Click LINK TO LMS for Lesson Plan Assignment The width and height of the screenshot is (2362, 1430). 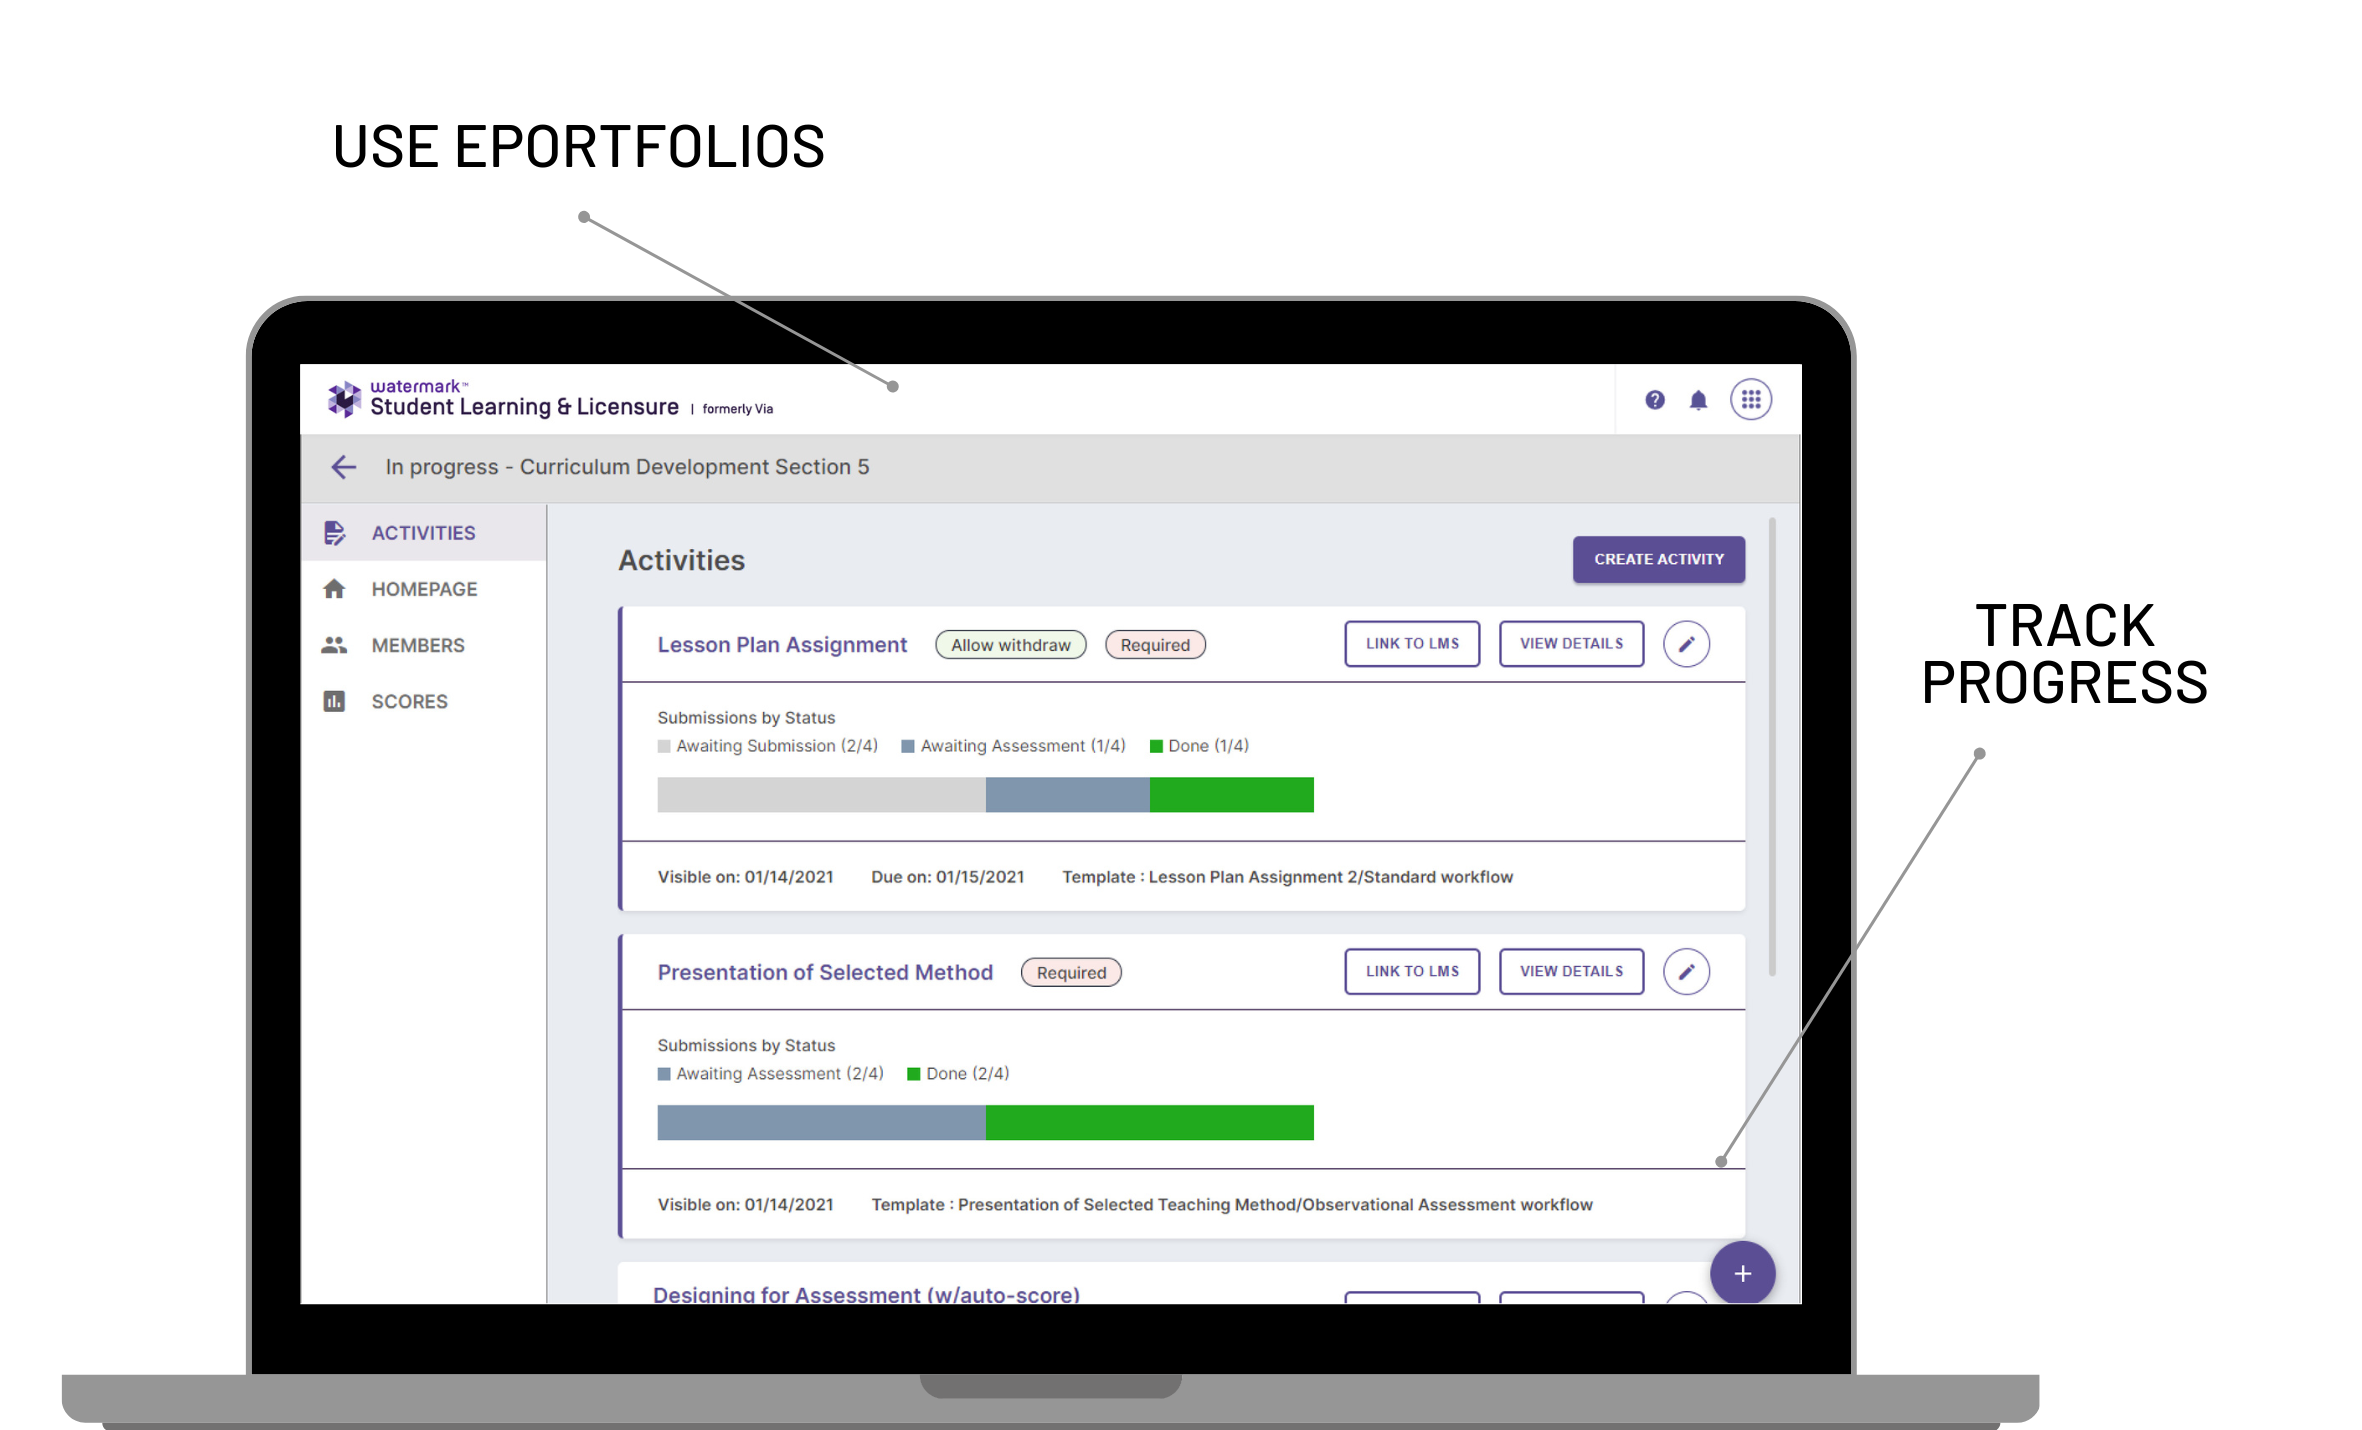point(1410,642)
